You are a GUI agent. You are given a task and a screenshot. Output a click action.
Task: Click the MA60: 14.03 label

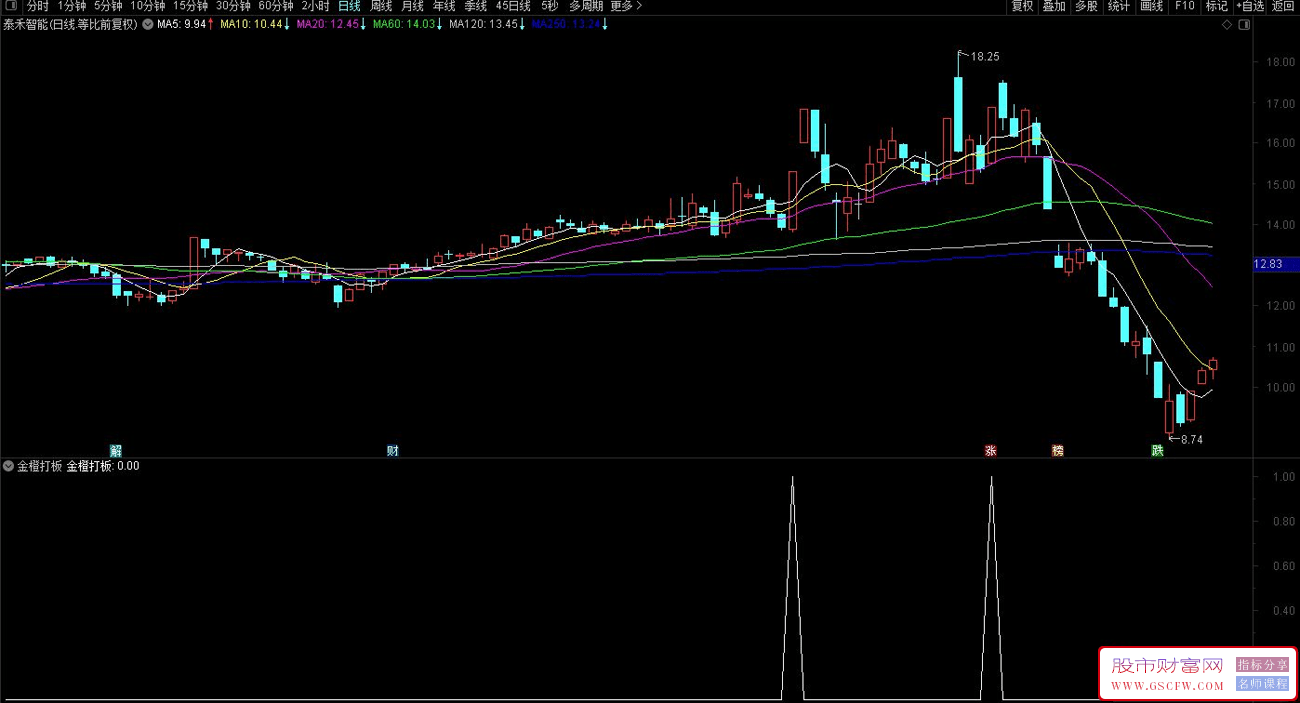pos(408,24)
